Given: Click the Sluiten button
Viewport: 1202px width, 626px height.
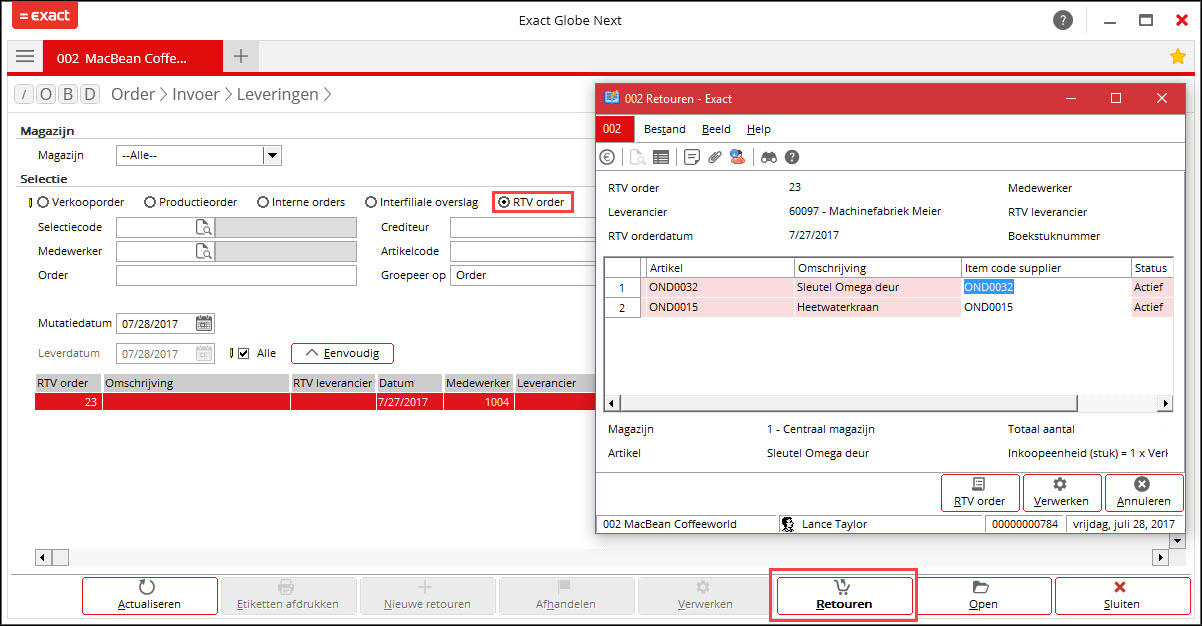Looking at the screenshot, I should click(1122, 595).
